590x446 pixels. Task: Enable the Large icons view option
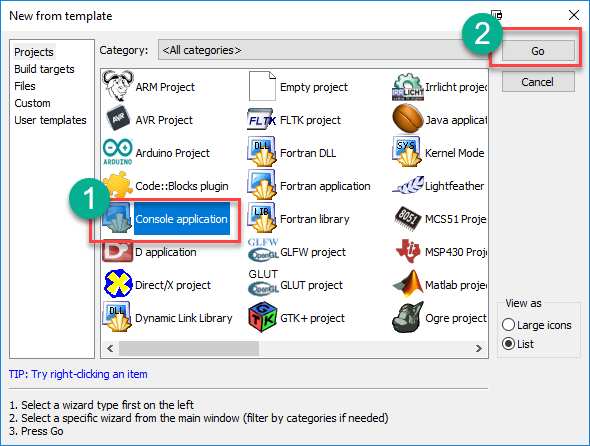pyautogui.click(x=508, y=325)
